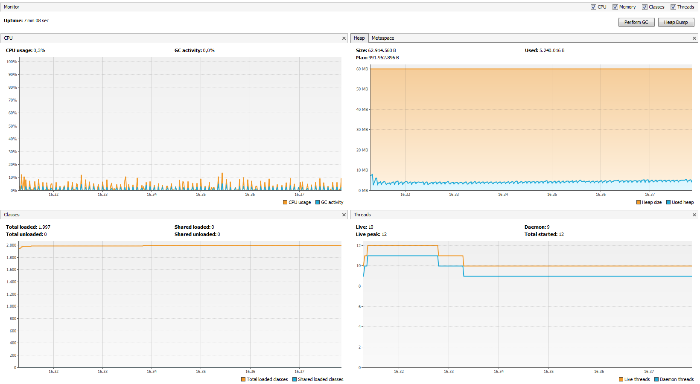
Task: Uncheck the Classes graph checkbox
Action: tap(645, 7)
